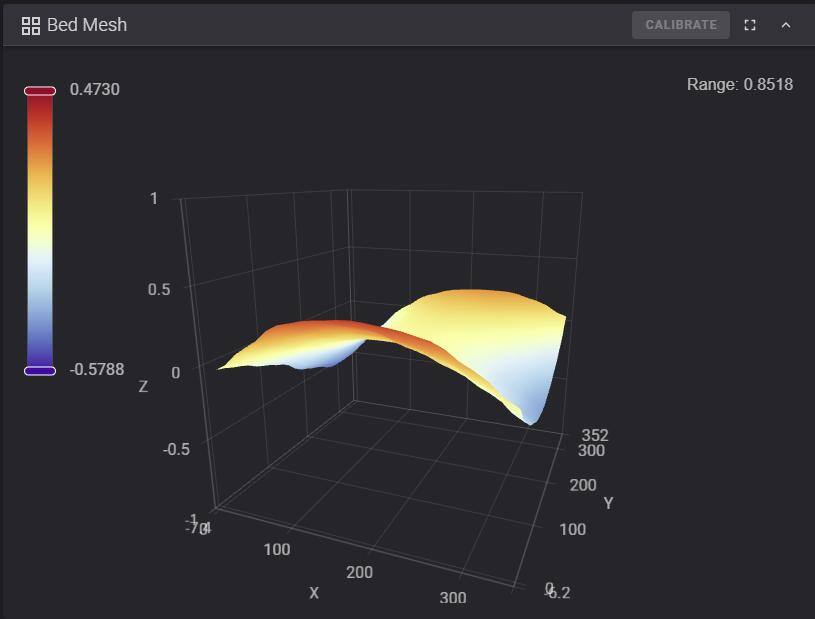
Task: Click the Bed Mesh grid icon
Action: point(30,25)
